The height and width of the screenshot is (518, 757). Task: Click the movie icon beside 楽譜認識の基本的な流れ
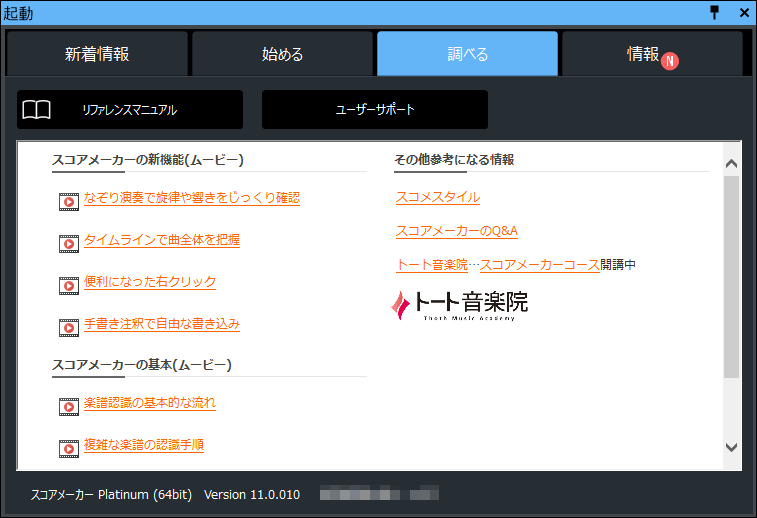pos(68,406)
